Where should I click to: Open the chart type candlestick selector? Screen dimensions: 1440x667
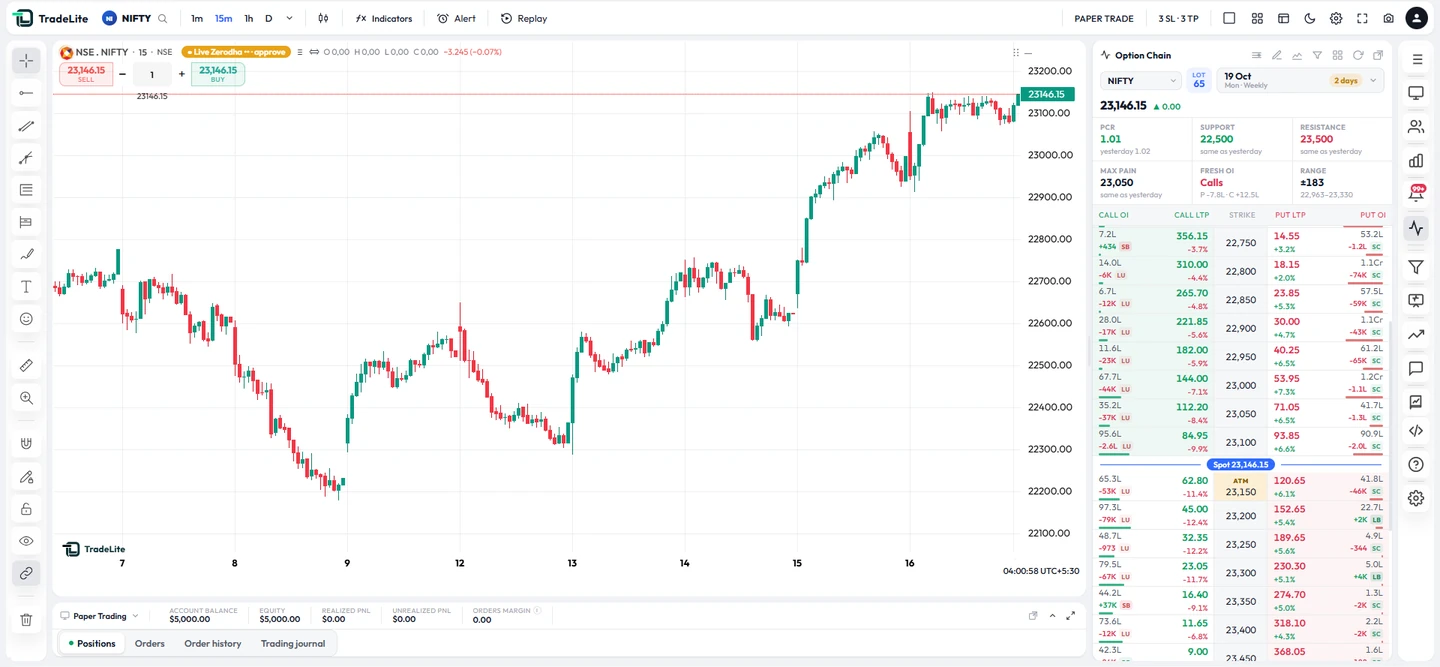pos(323,18)
